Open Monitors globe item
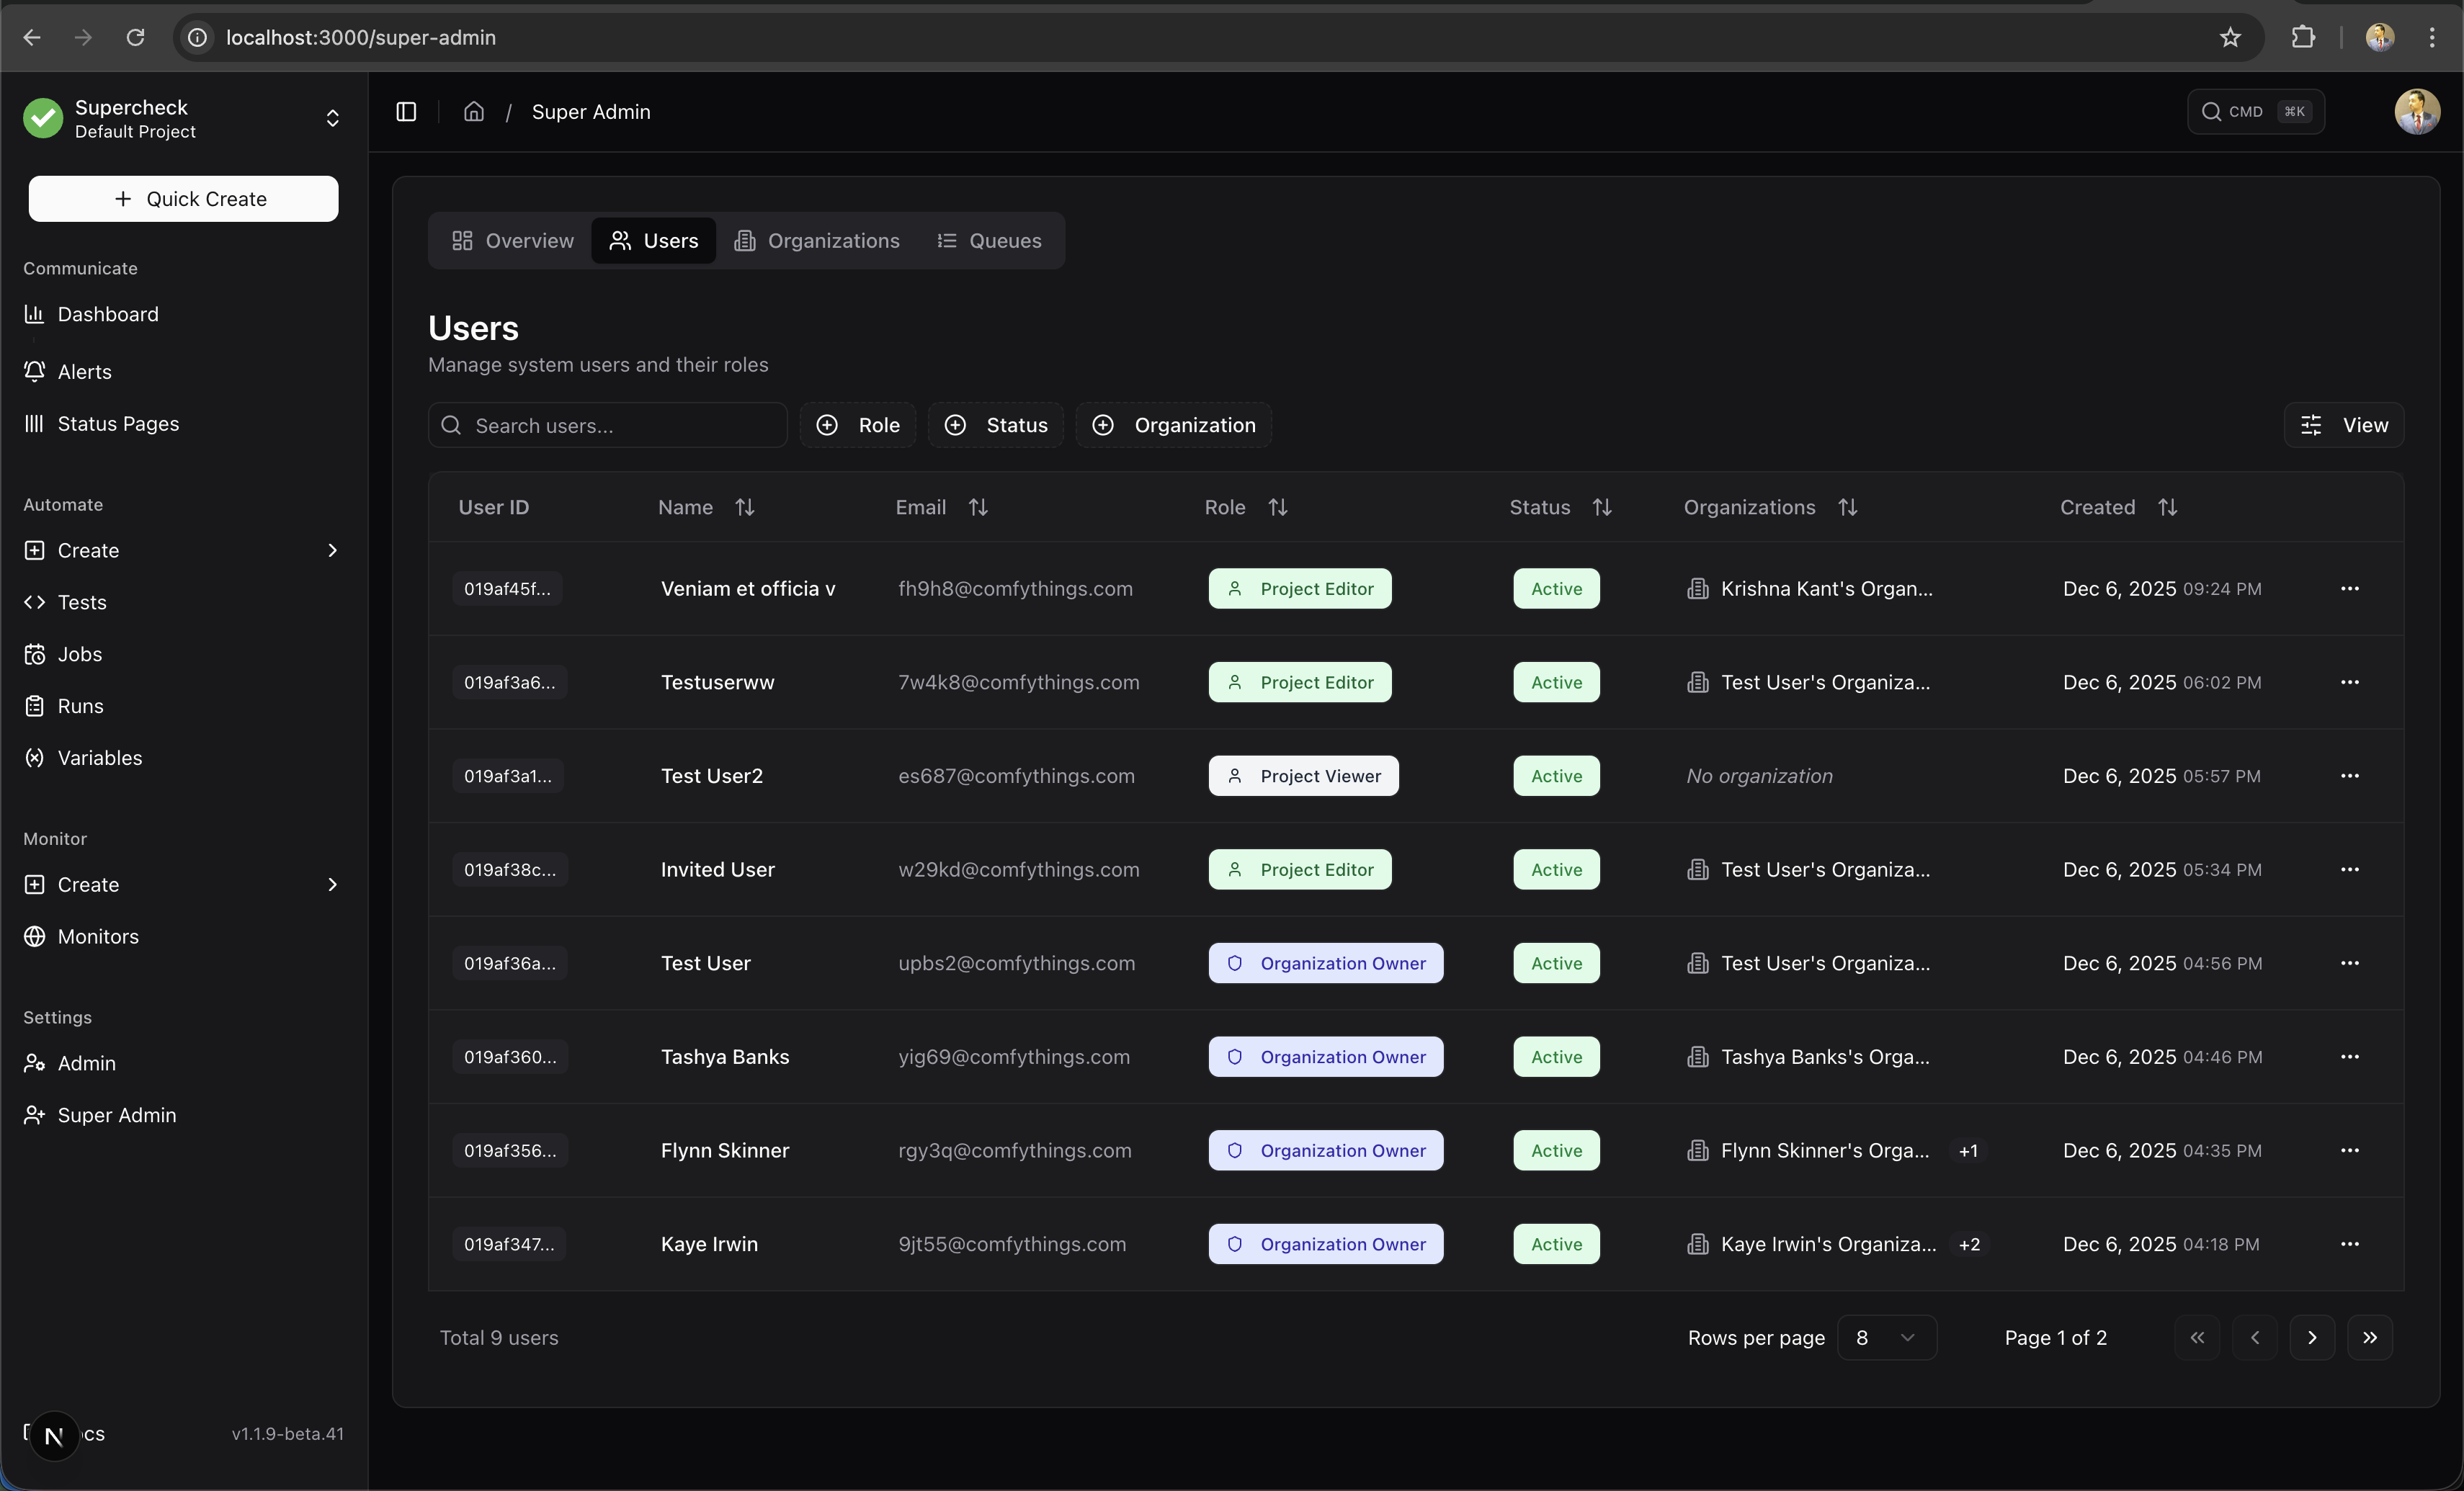This screenshot has width=2464, height=1491. click(x=98, y=936)
